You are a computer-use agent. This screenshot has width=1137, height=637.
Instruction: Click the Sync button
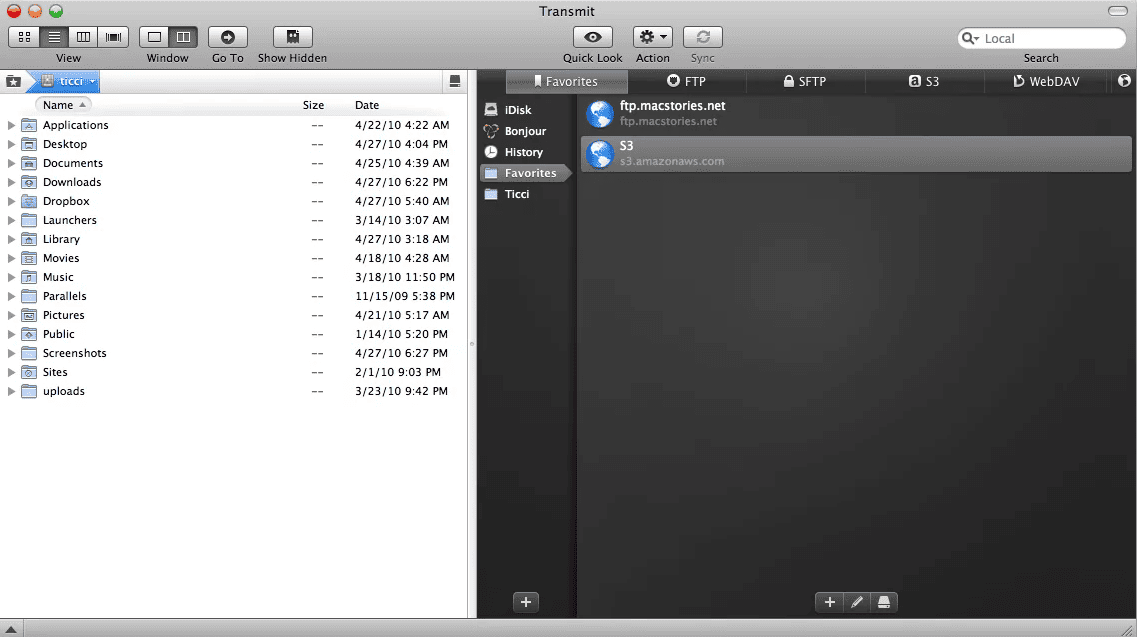point(703,37)
